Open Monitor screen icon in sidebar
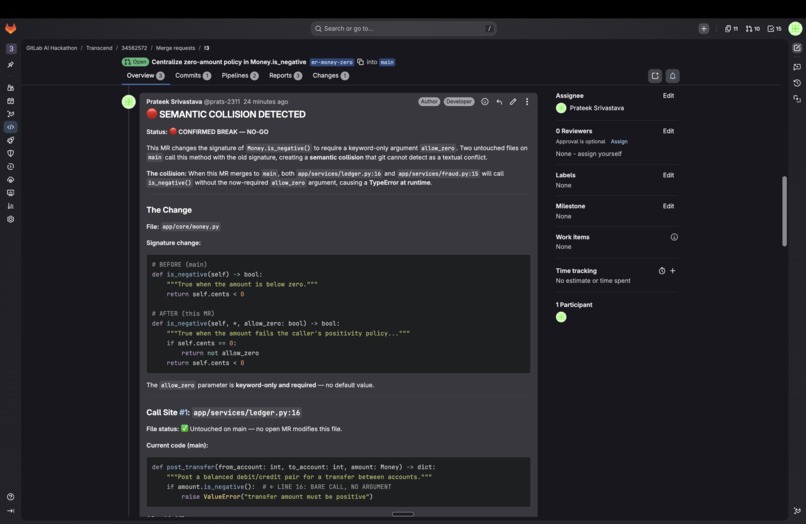The height and width of the screenshot is (524, 806). 10,193
